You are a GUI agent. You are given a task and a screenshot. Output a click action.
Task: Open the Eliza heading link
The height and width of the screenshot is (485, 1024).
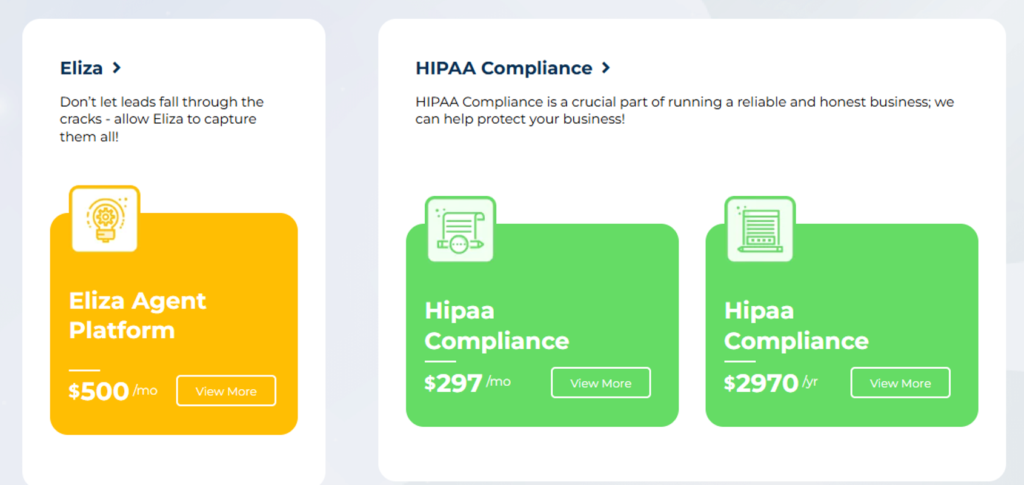90,68
